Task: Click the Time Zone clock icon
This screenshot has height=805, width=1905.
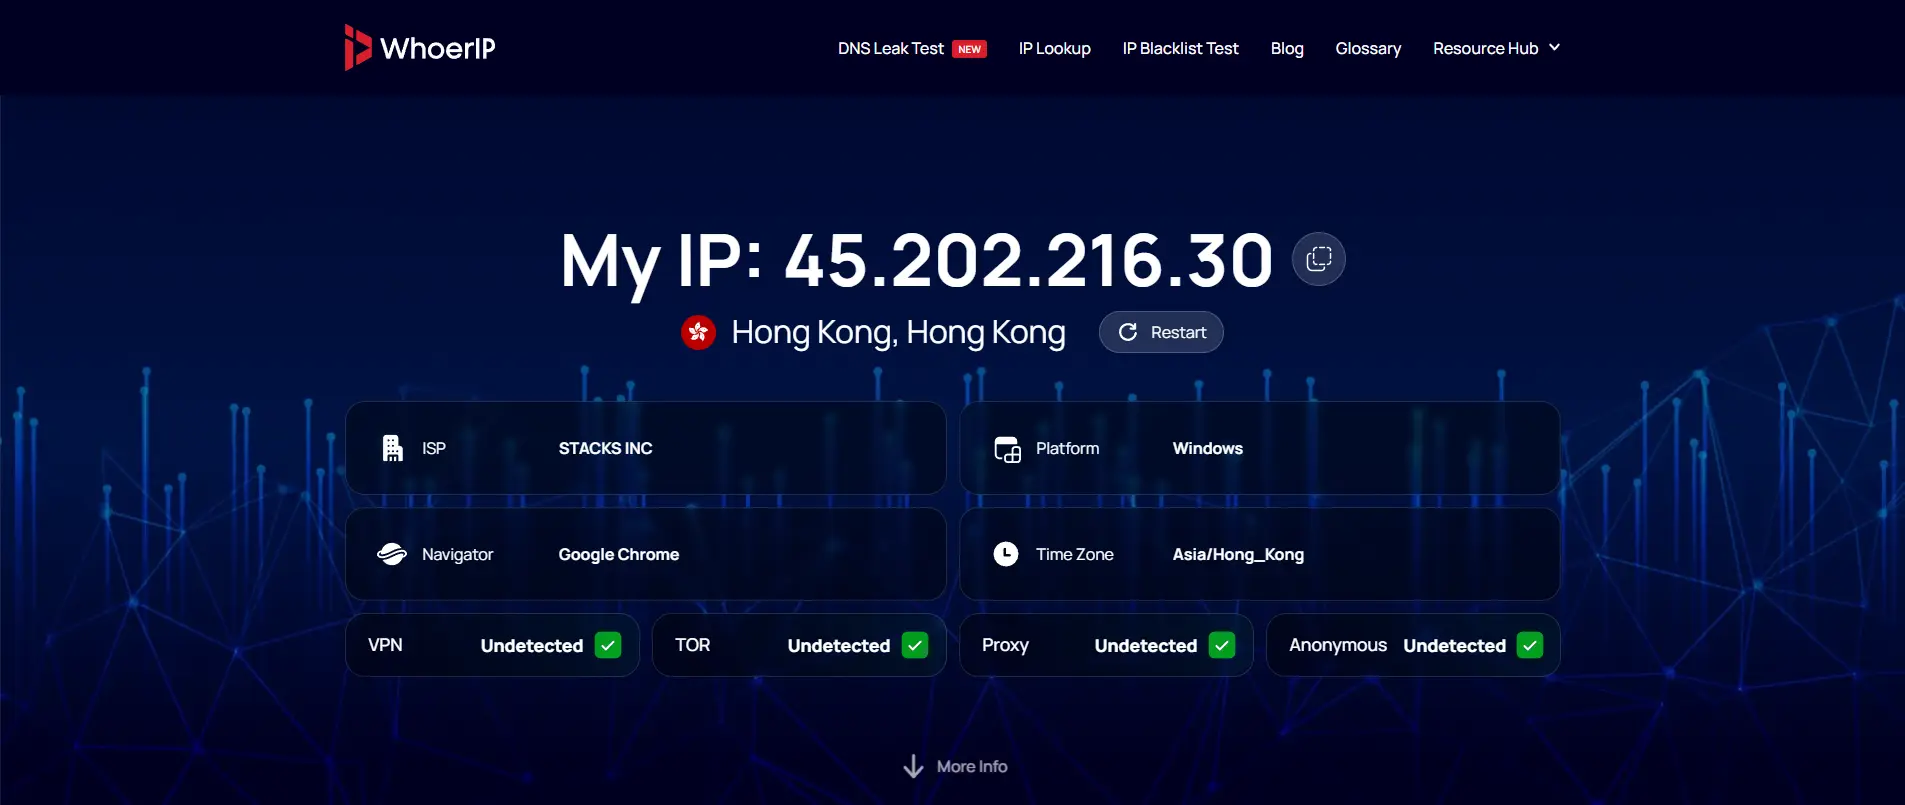Action: click(1006, 554)
